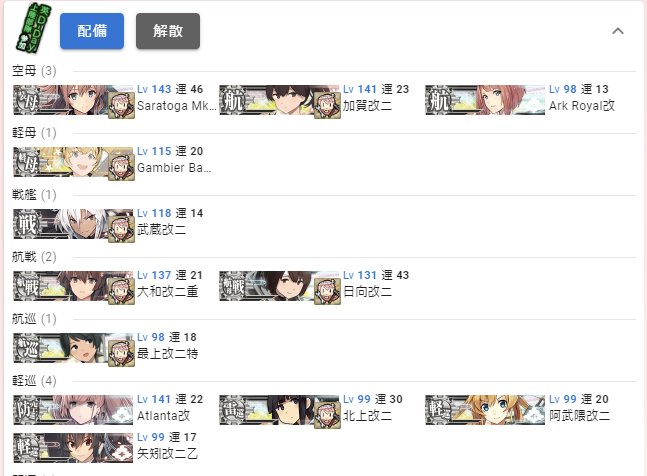Image resolution: width=647 pixels, height=476 pixels.
Task: Click the 軽巡 (4) category header
Action: [34, 381]
